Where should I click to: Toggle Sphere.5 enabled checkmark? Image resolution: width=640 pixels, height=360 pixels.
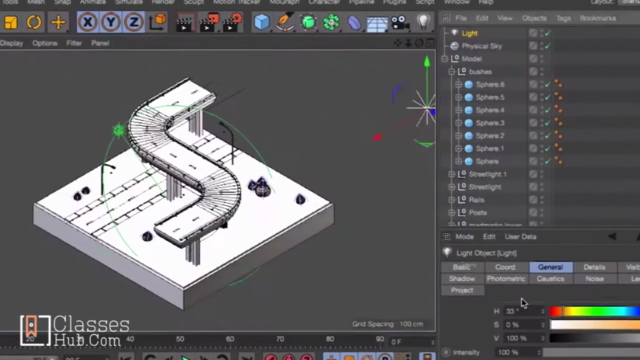(x=547, y=97)
